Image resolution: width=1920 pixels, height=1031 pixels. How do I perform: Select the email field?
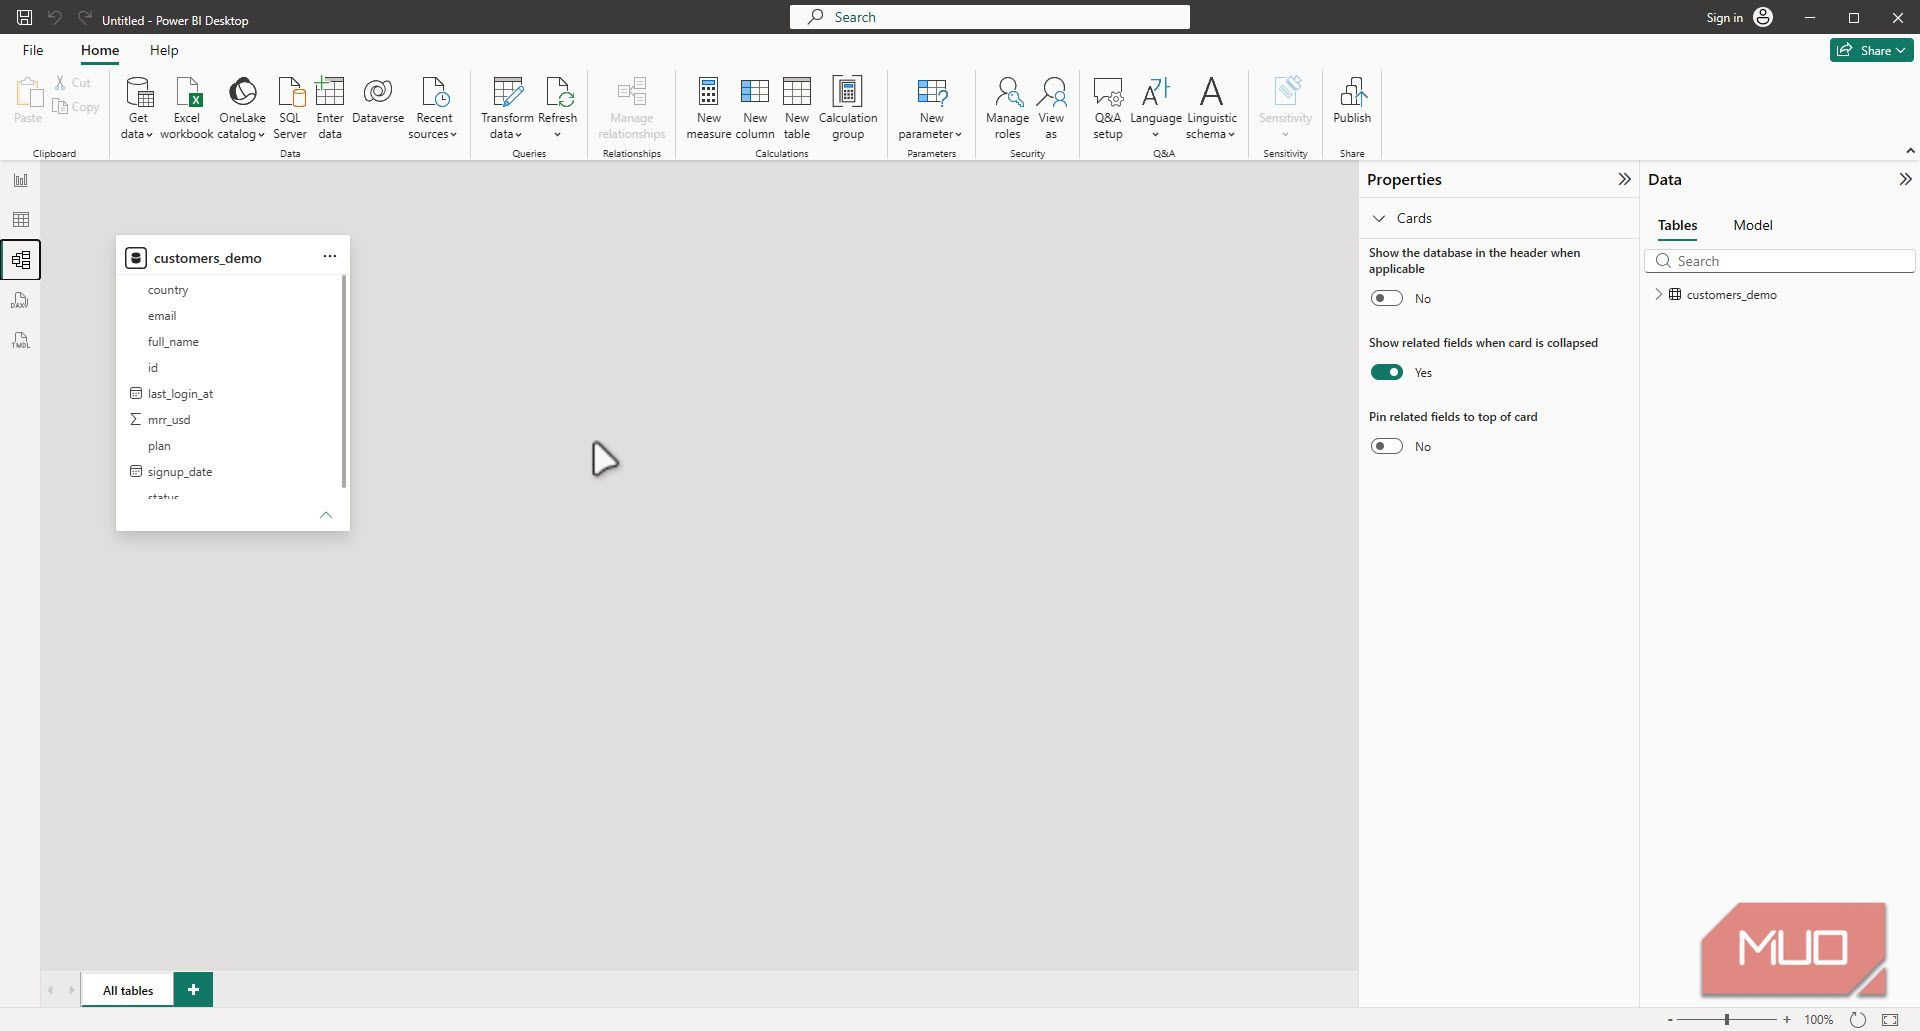point(162,316)
